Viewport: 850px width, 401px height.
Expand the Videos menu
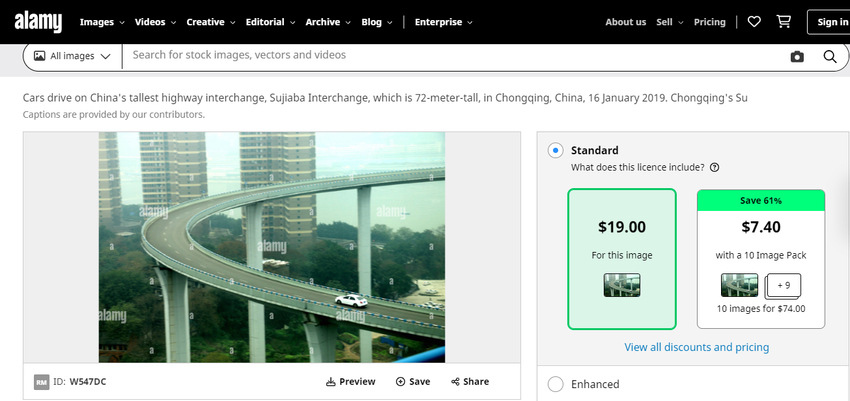[x=156, y=22]
